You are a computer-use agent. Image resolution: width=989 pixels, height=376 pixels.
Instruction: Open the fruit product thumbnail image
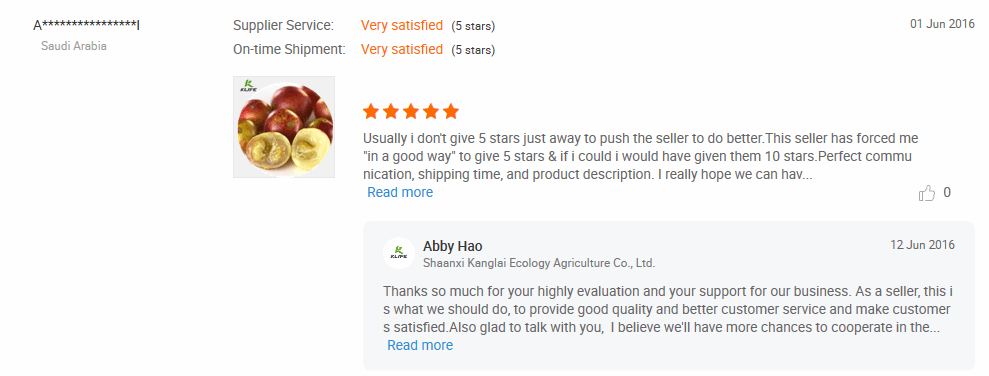(x=284, y=127)
